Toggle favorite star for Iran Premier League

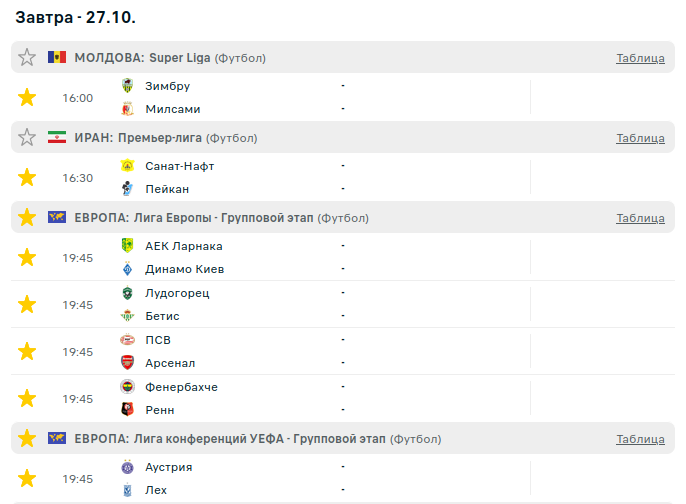27,138
